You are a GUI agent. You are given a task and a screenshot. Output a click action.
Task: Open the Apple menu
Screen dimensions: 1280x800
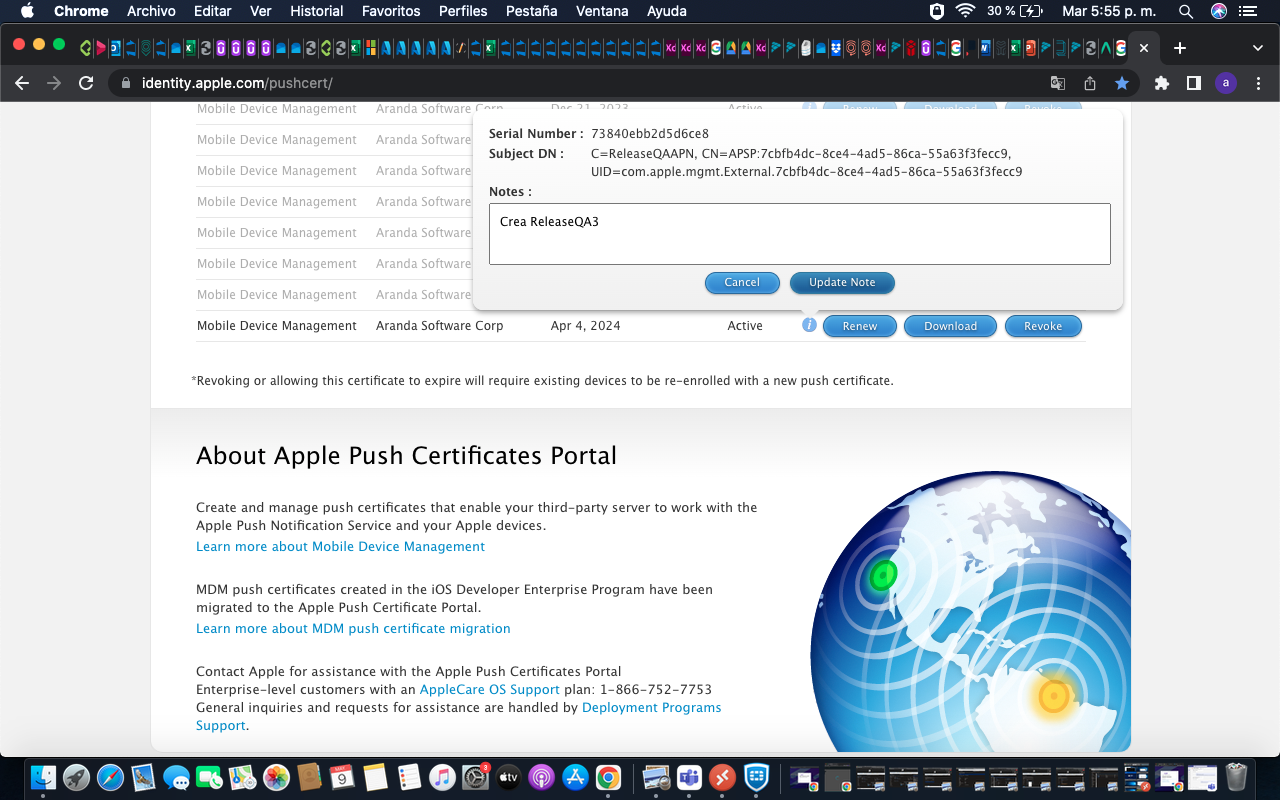click(27, 11)
